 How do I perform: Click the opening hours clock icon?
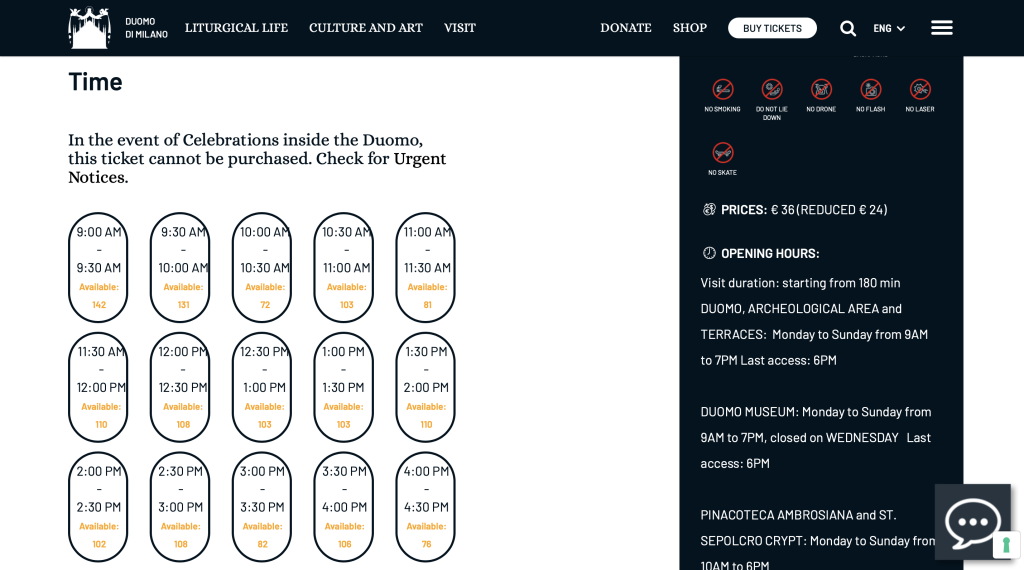[x=709, y=253]
